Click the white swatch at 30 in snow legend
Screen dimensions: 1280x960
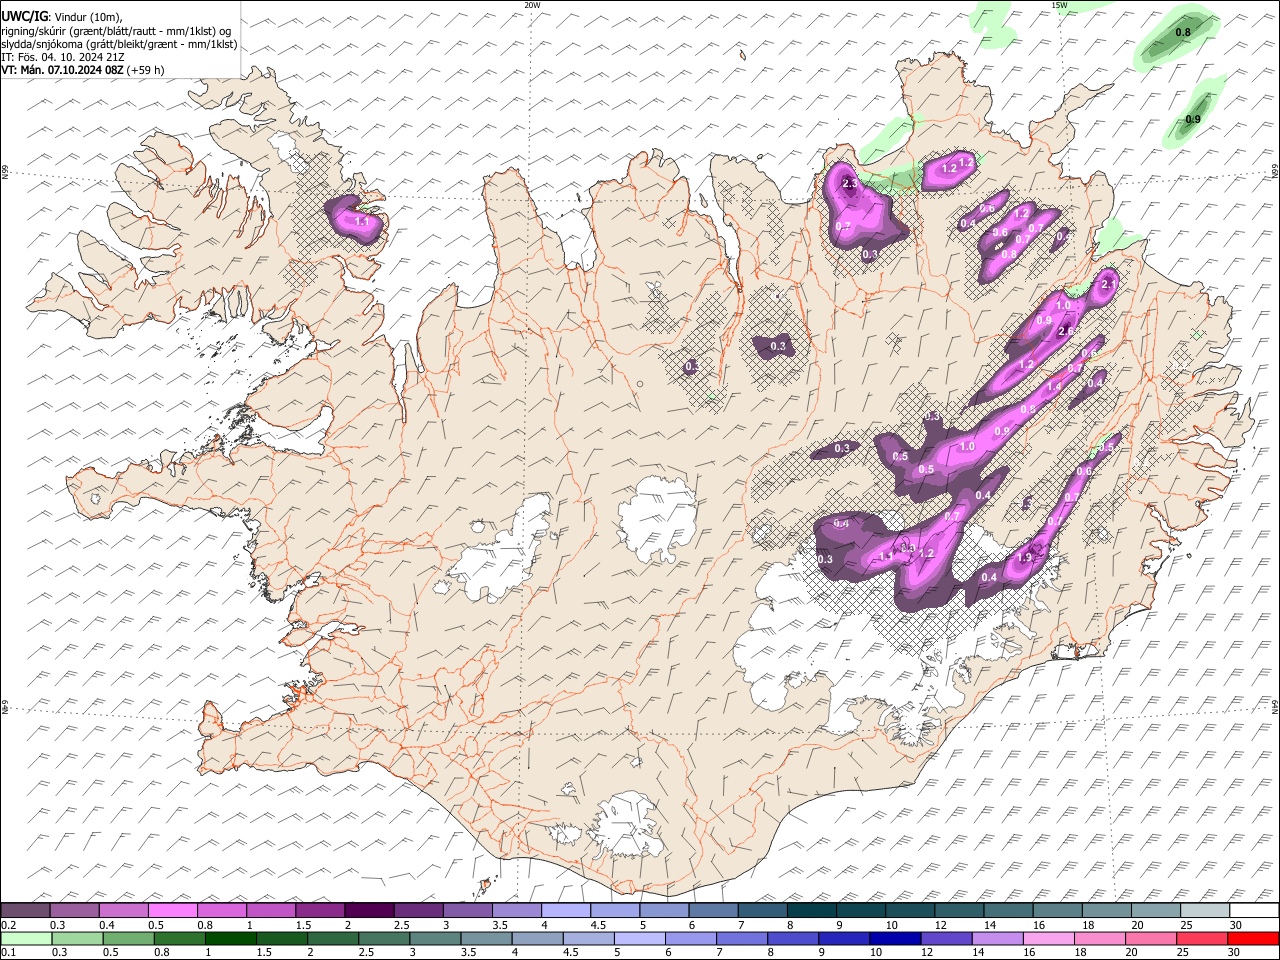tap(1253, 910)
